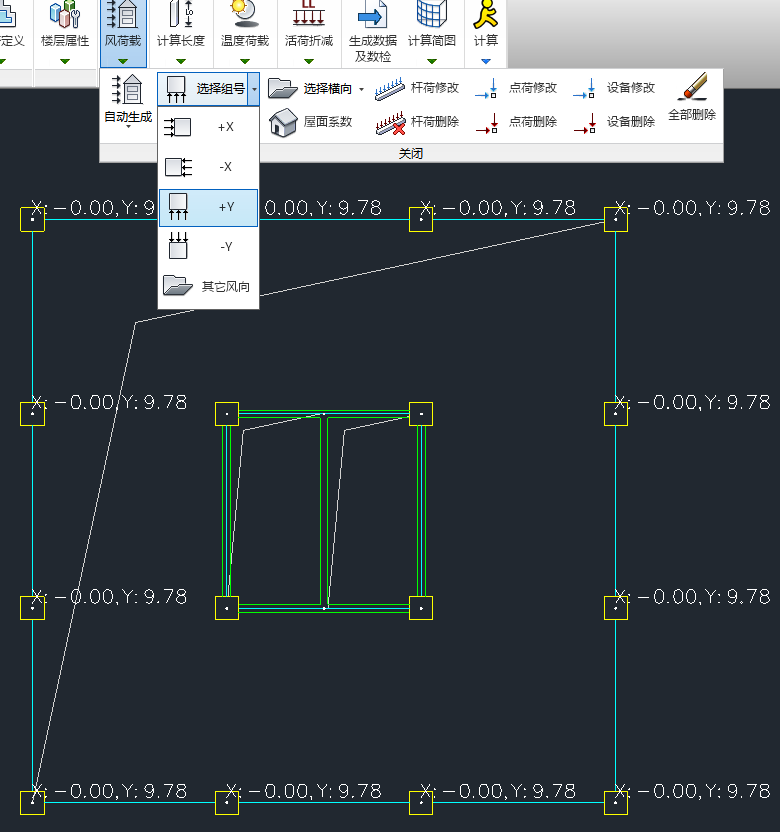Viewport: 780px width, 832px height.
Task: Click 选择榀向 folder button
Action: 310,89
